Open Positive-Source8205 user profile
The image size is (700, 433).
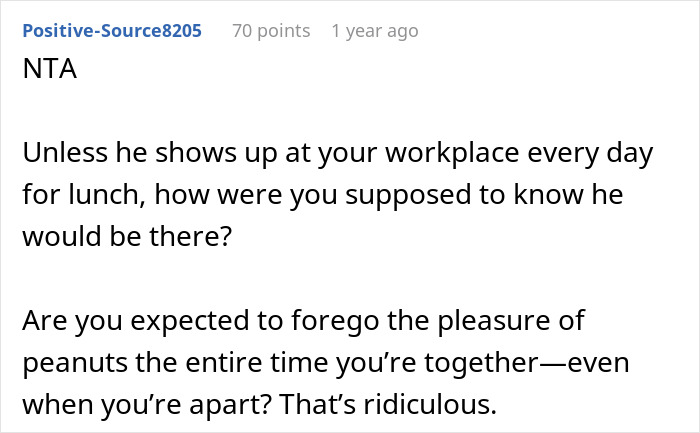tap(112, 31)
